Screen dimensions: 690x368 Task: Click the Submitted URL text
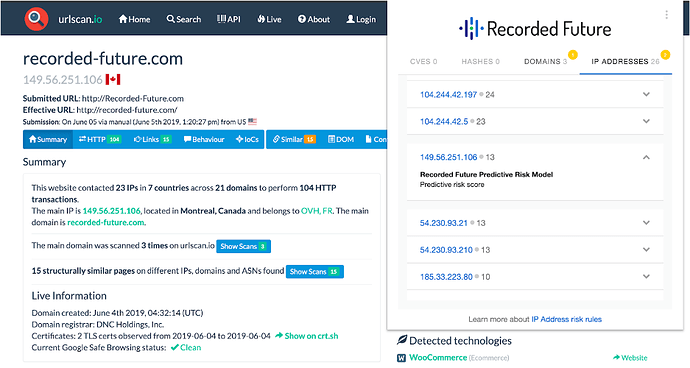coord(103,99)
